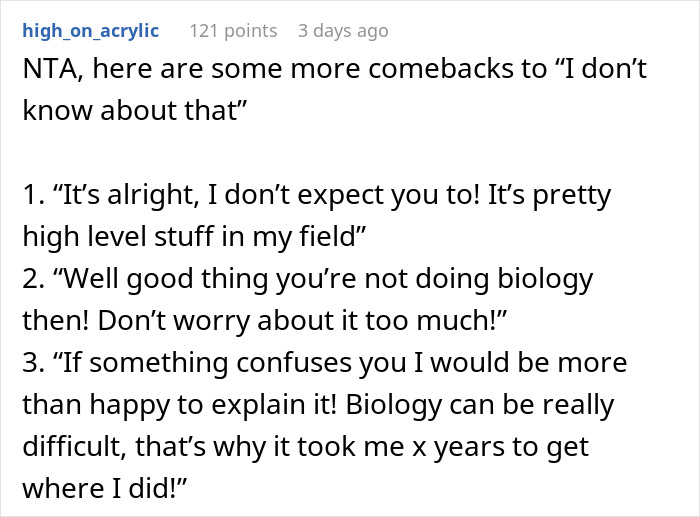Click the number 1 of the first comeback
Screen dimensions: 700x517
pyautogui.click(x=26, y=196)
